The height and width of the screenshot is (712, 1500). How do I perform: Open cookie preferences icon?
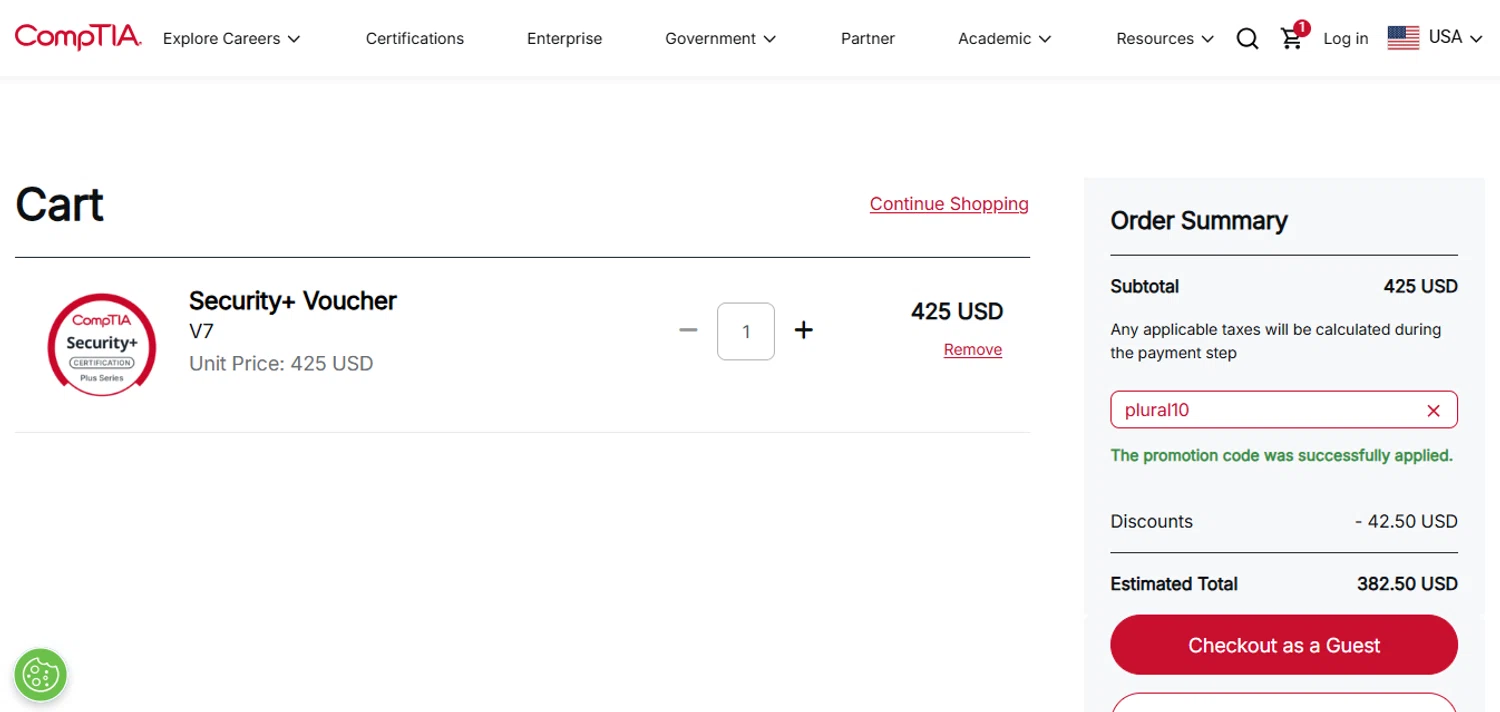coord(40,674)
